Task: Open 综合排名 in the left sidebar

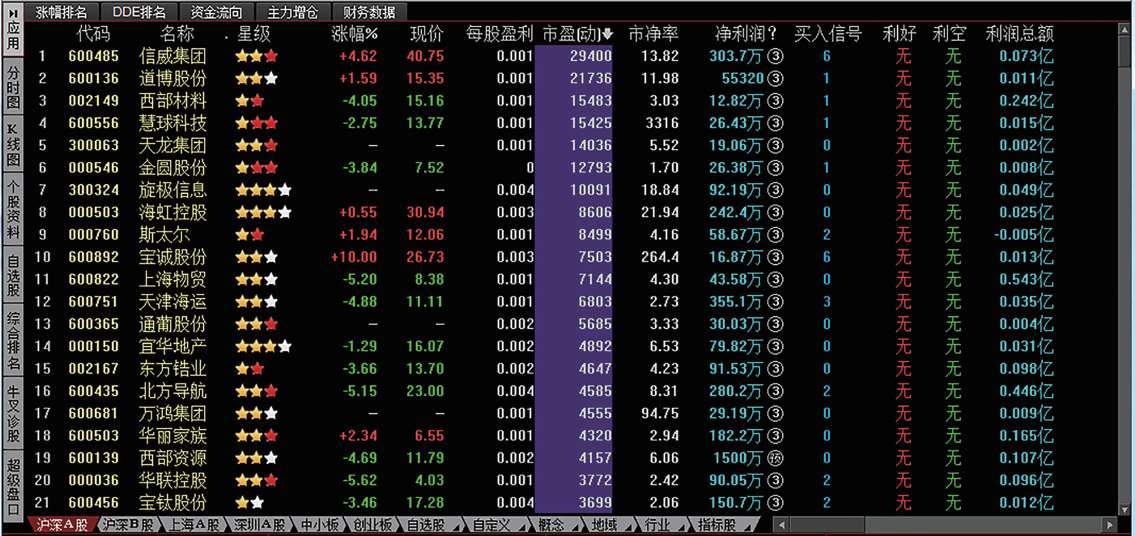Action: (13, 340)
